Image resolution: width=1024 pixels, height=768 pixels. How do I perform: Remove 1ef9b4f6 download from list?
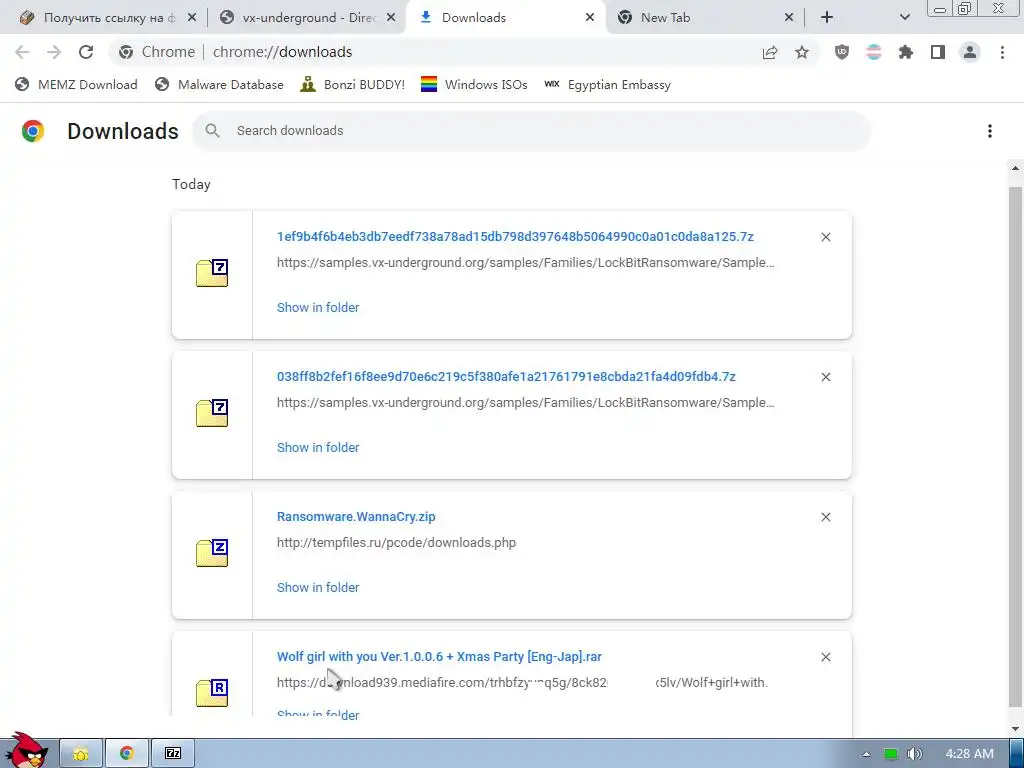(x=826, y=237)
